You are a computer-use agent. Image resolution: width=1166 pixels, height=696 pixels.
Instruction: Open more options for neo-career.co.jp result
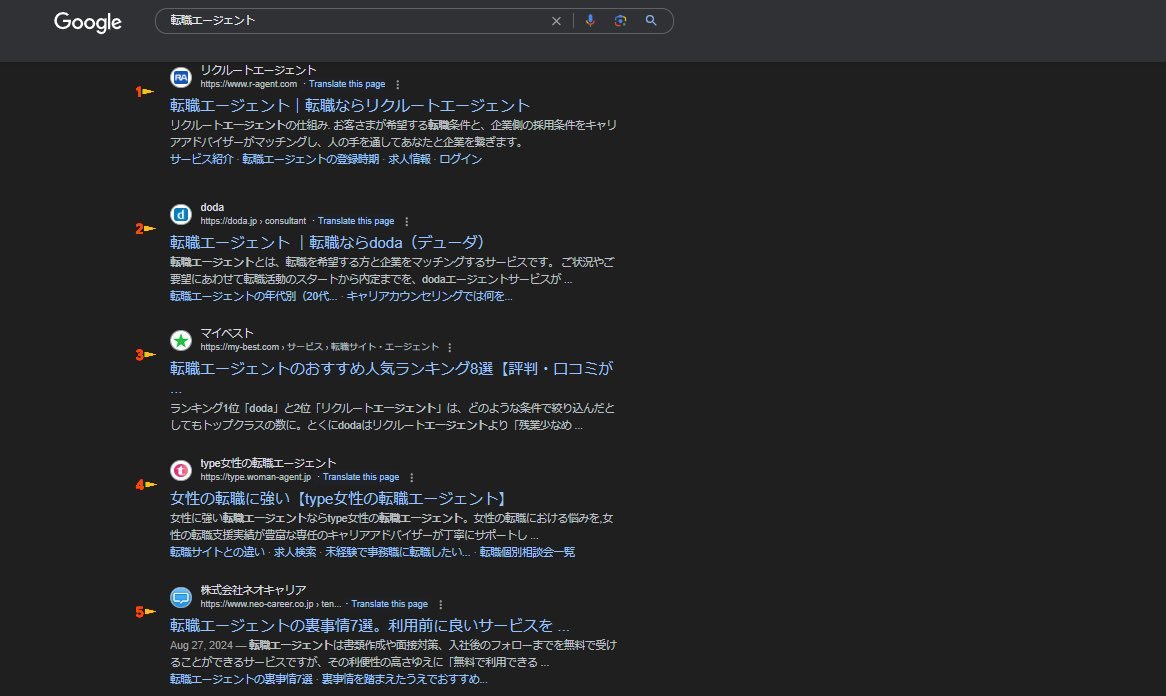point(441,605)
